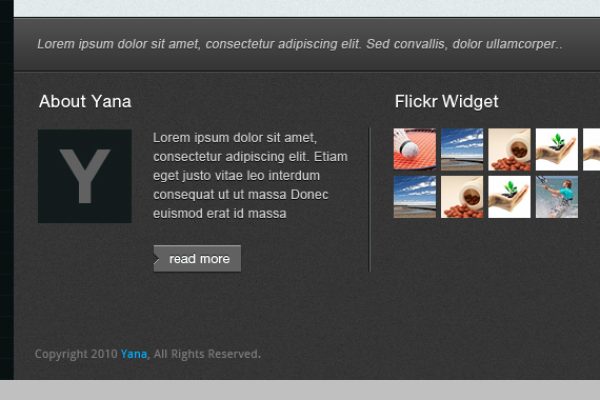
Task: Open the top-row coffee beans thumbnail
Action: 510,149
